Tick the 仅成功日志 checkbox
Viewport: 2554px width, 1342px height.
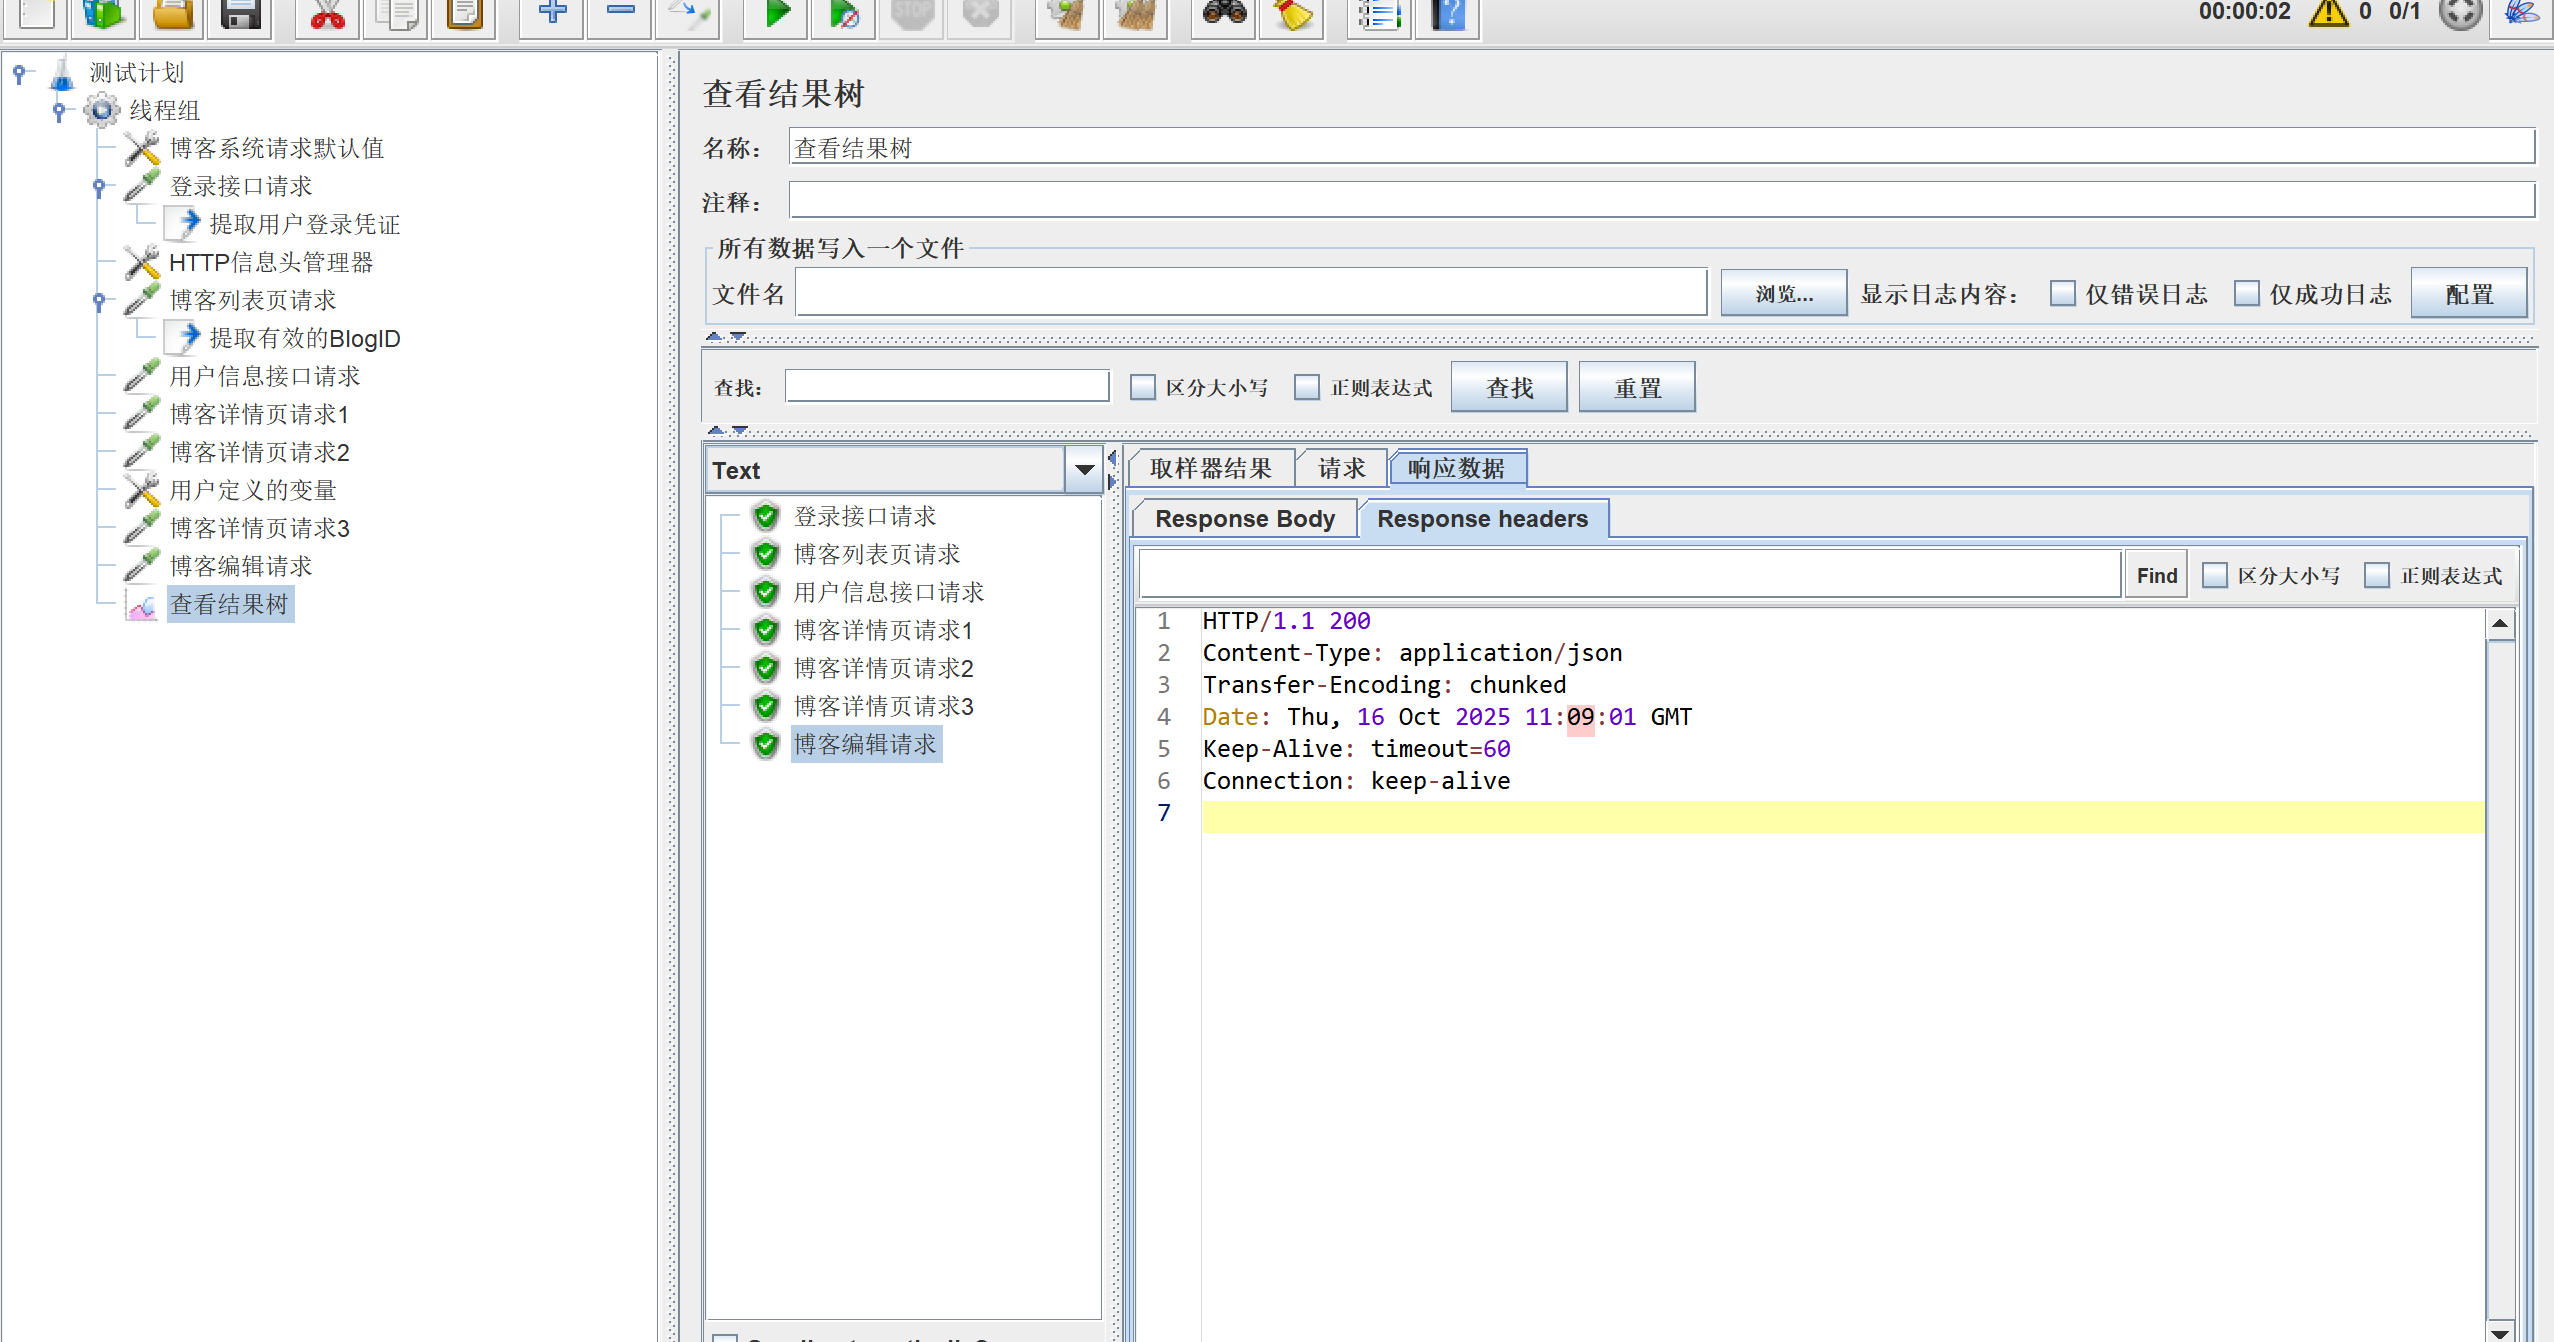coord(2246,294)
